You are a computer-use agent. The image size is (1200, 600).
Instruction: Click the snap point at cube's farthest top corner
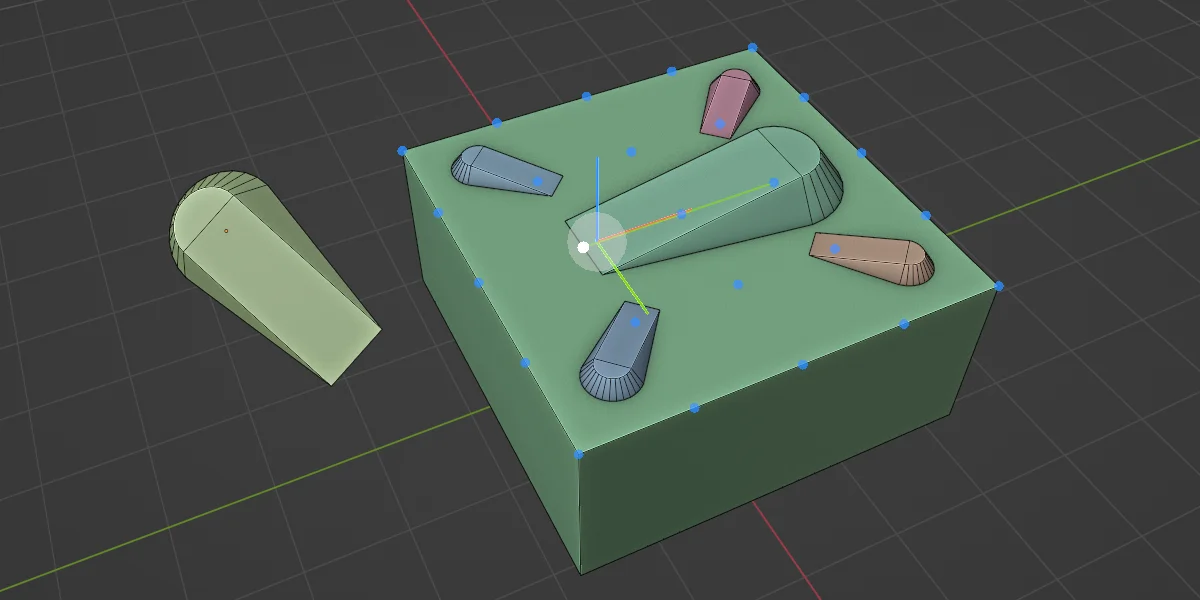point(753,47)
